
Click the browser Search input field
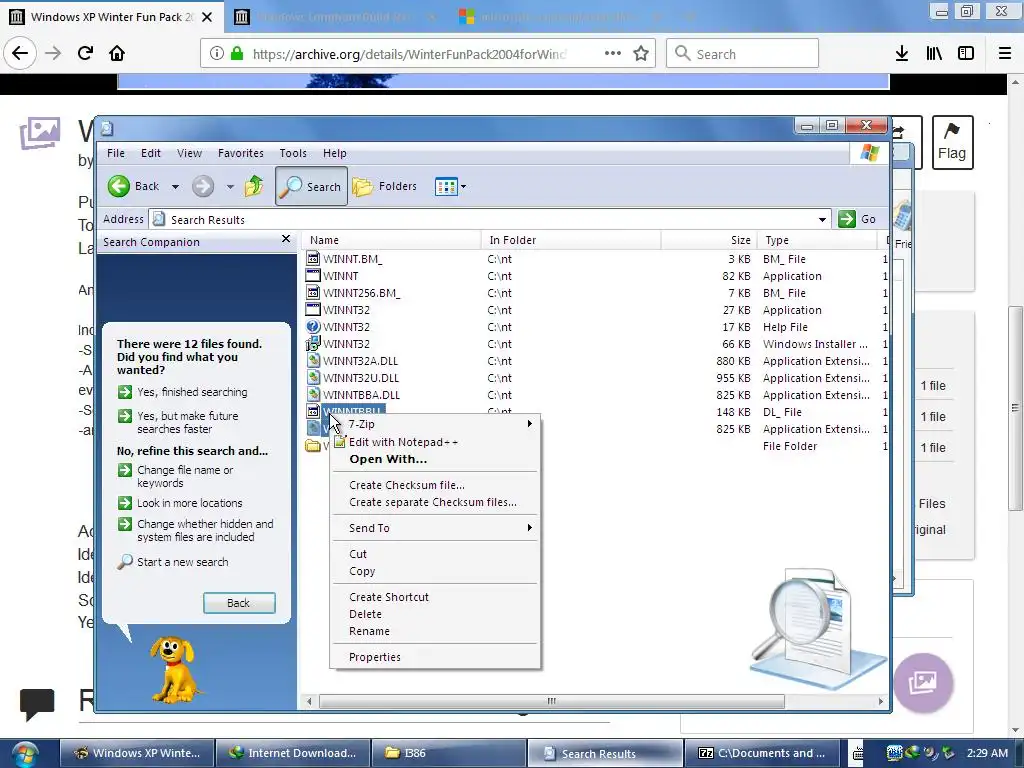[x=743, y=54]
